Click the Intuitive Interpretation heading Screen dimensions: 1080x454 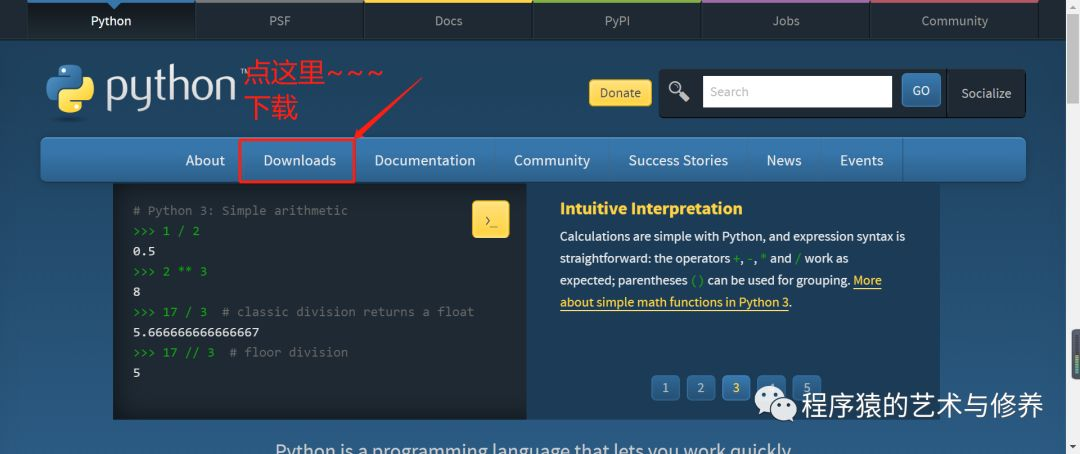point(651,209)
